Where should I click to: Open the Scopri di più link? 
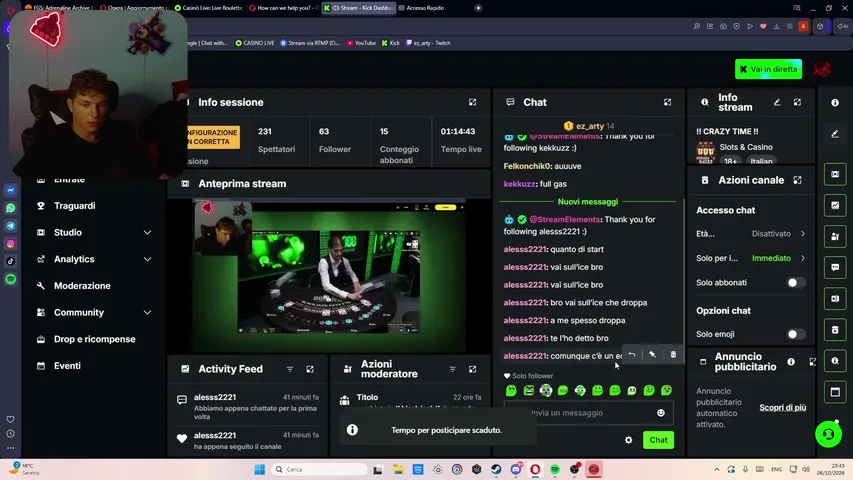782,408
